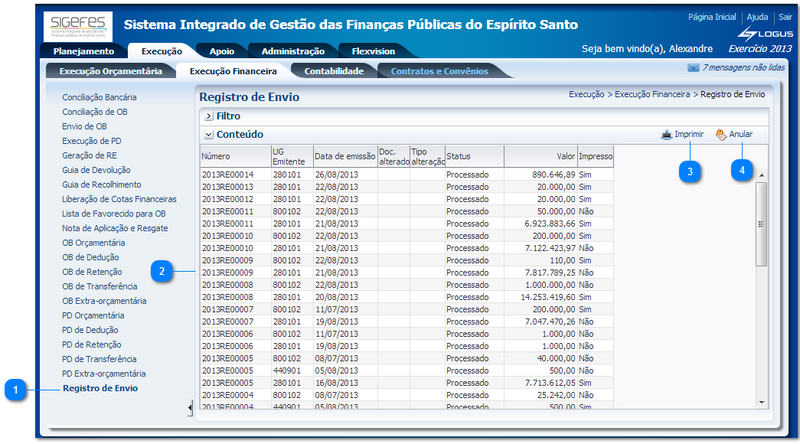Click the vertical scrollbar thumb

761,224
